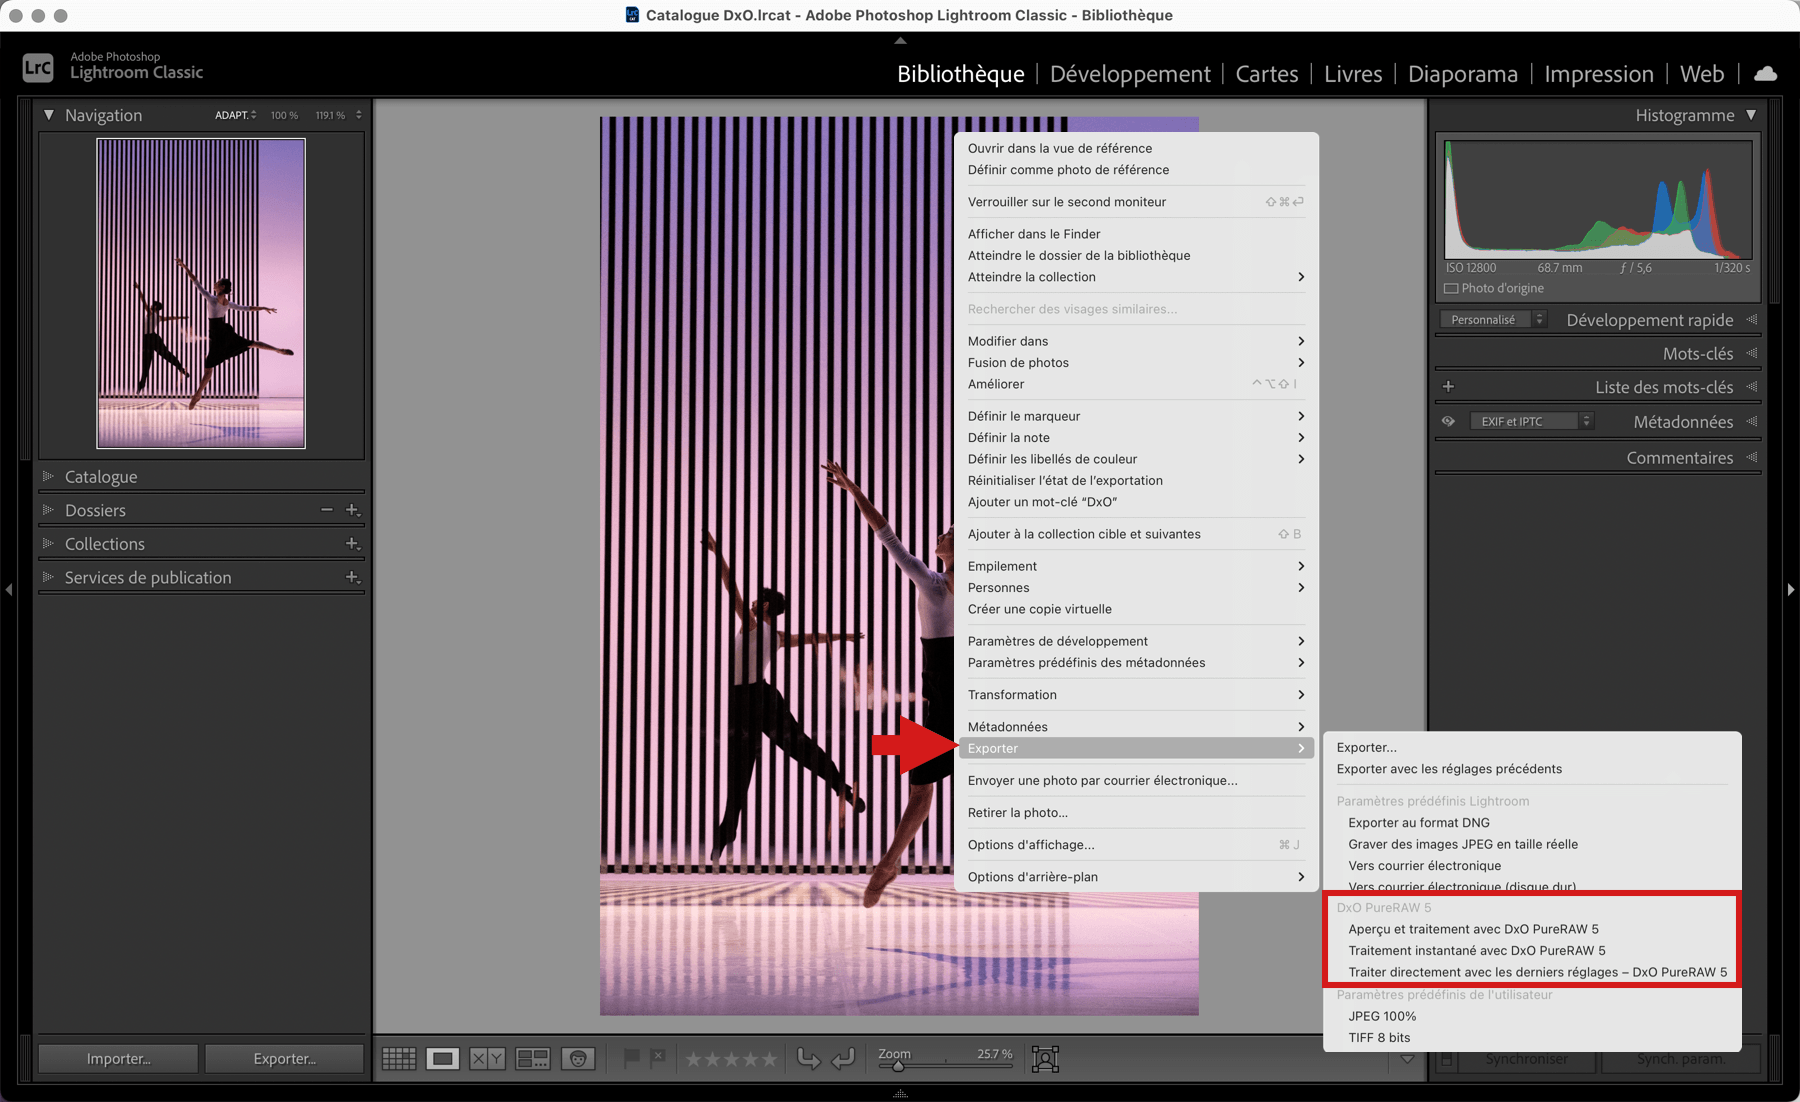Expand the Dossiers panel
Viewport: 1800px width, 1102px height.
tap(48, 510)
